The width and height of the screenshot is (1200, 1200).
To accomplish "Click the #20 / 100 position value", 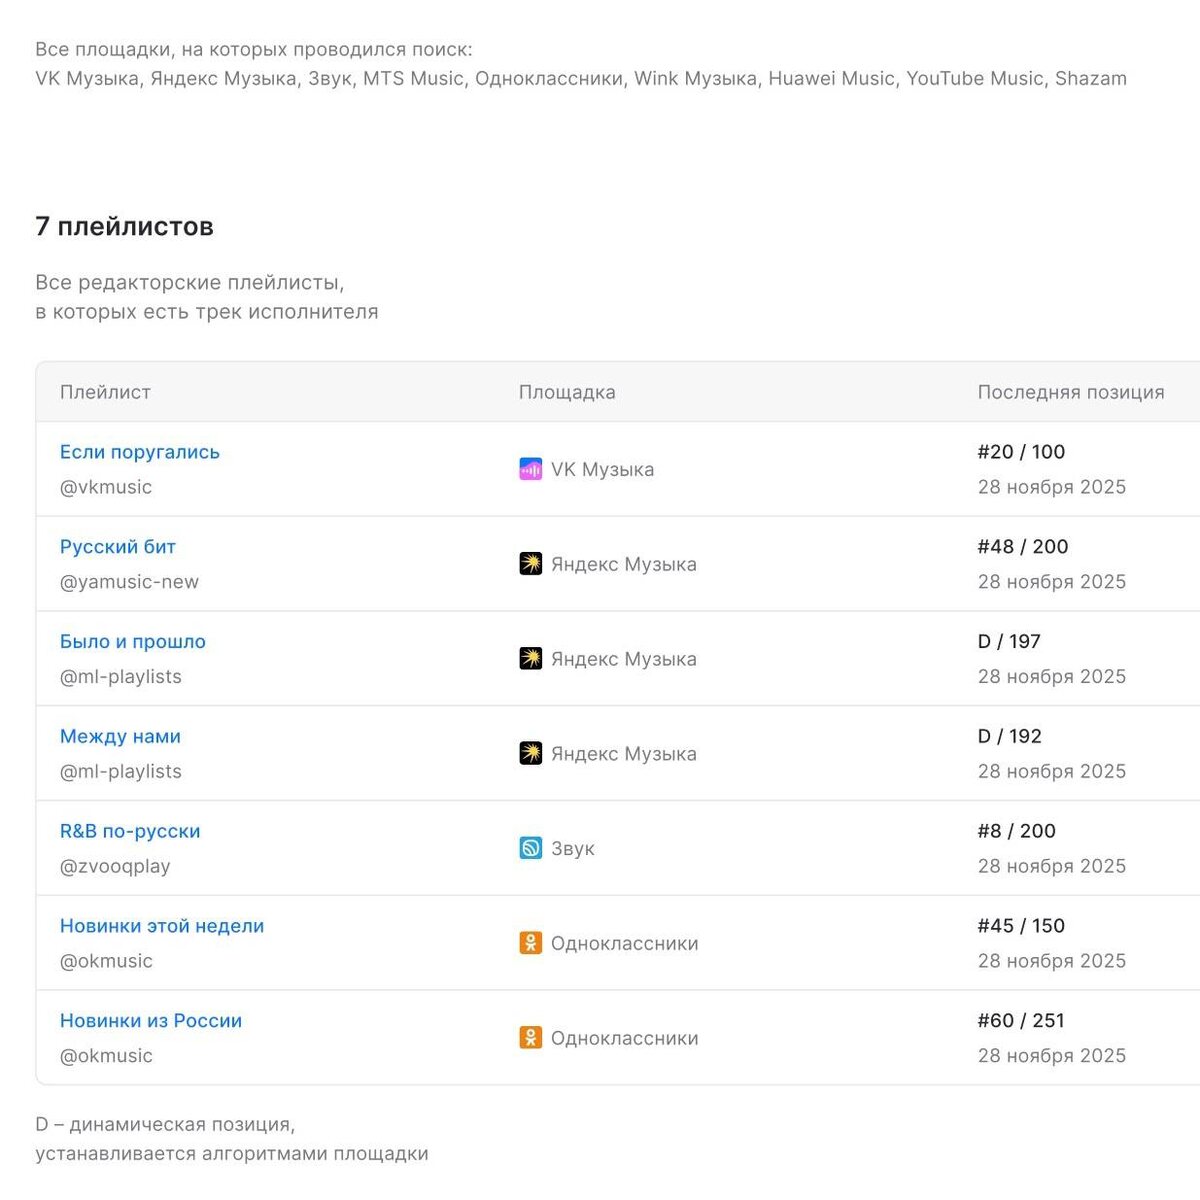I will tap(1020, 452).
